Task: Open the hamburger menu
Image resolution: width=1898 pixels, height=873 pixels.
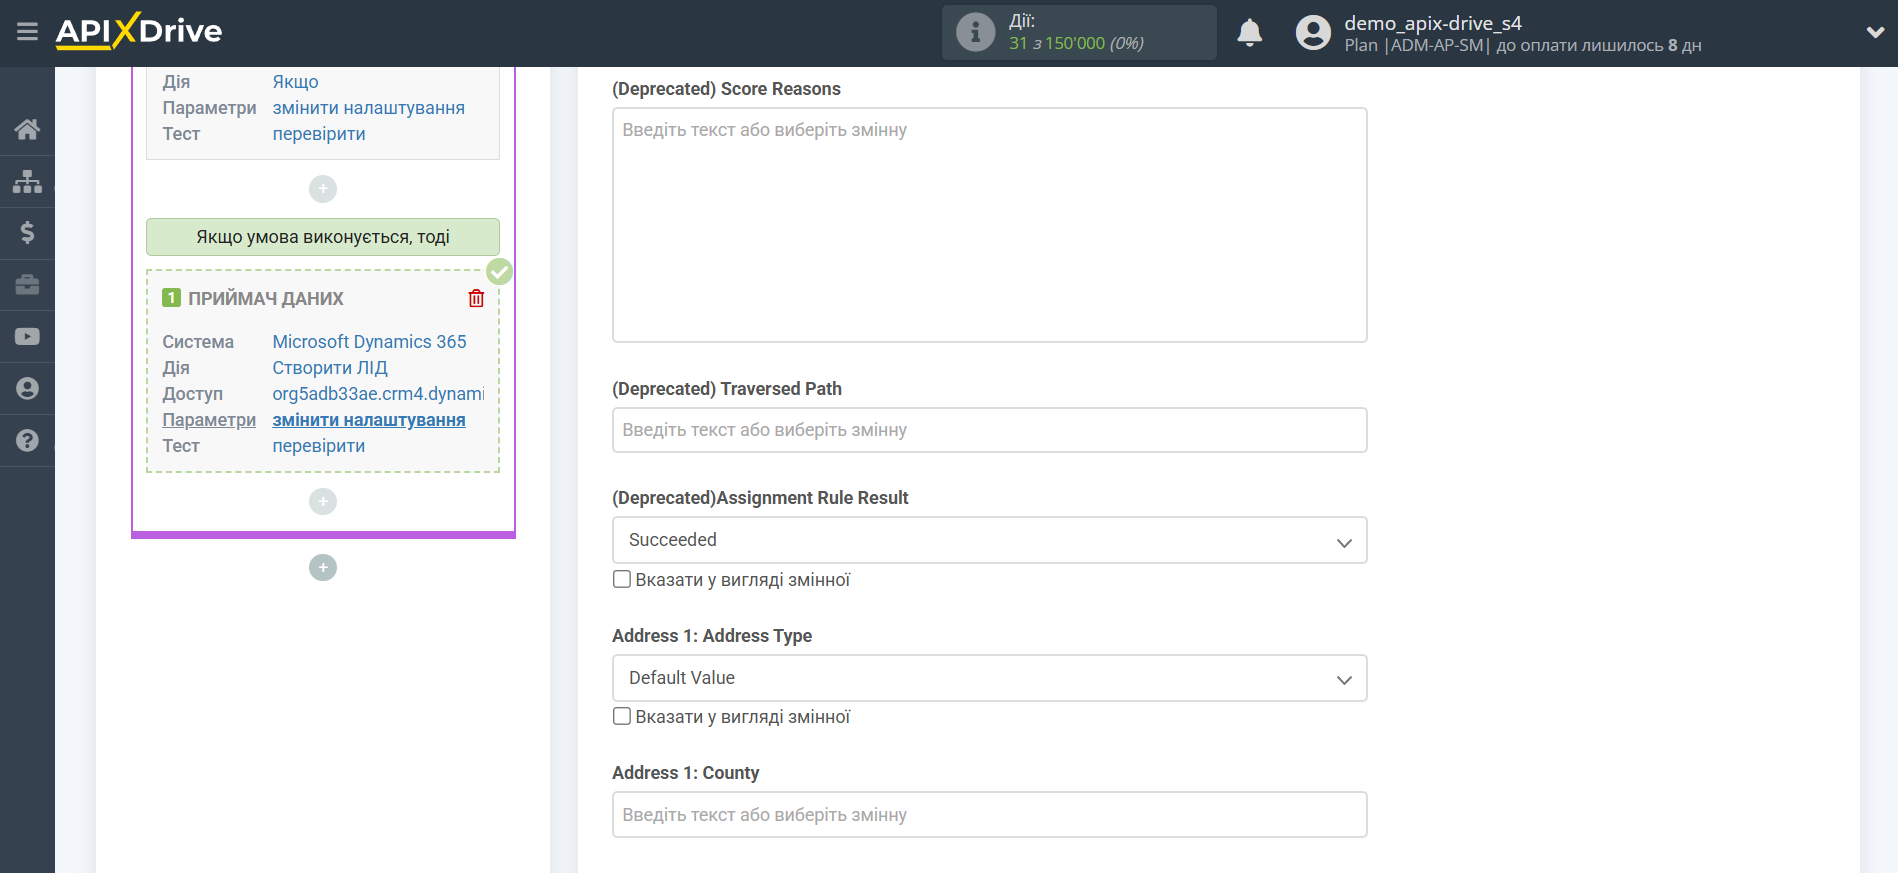Action: click(x=27, y=32)
